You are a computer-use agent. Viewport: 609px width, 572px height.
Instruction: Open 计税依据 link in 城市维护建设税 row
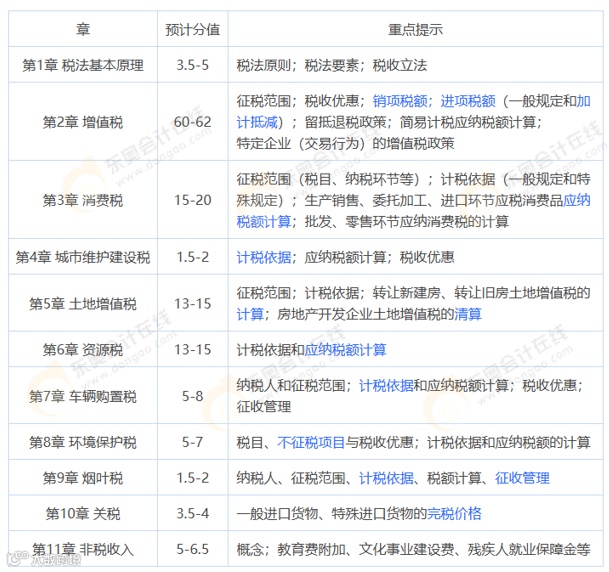[264, 257]
